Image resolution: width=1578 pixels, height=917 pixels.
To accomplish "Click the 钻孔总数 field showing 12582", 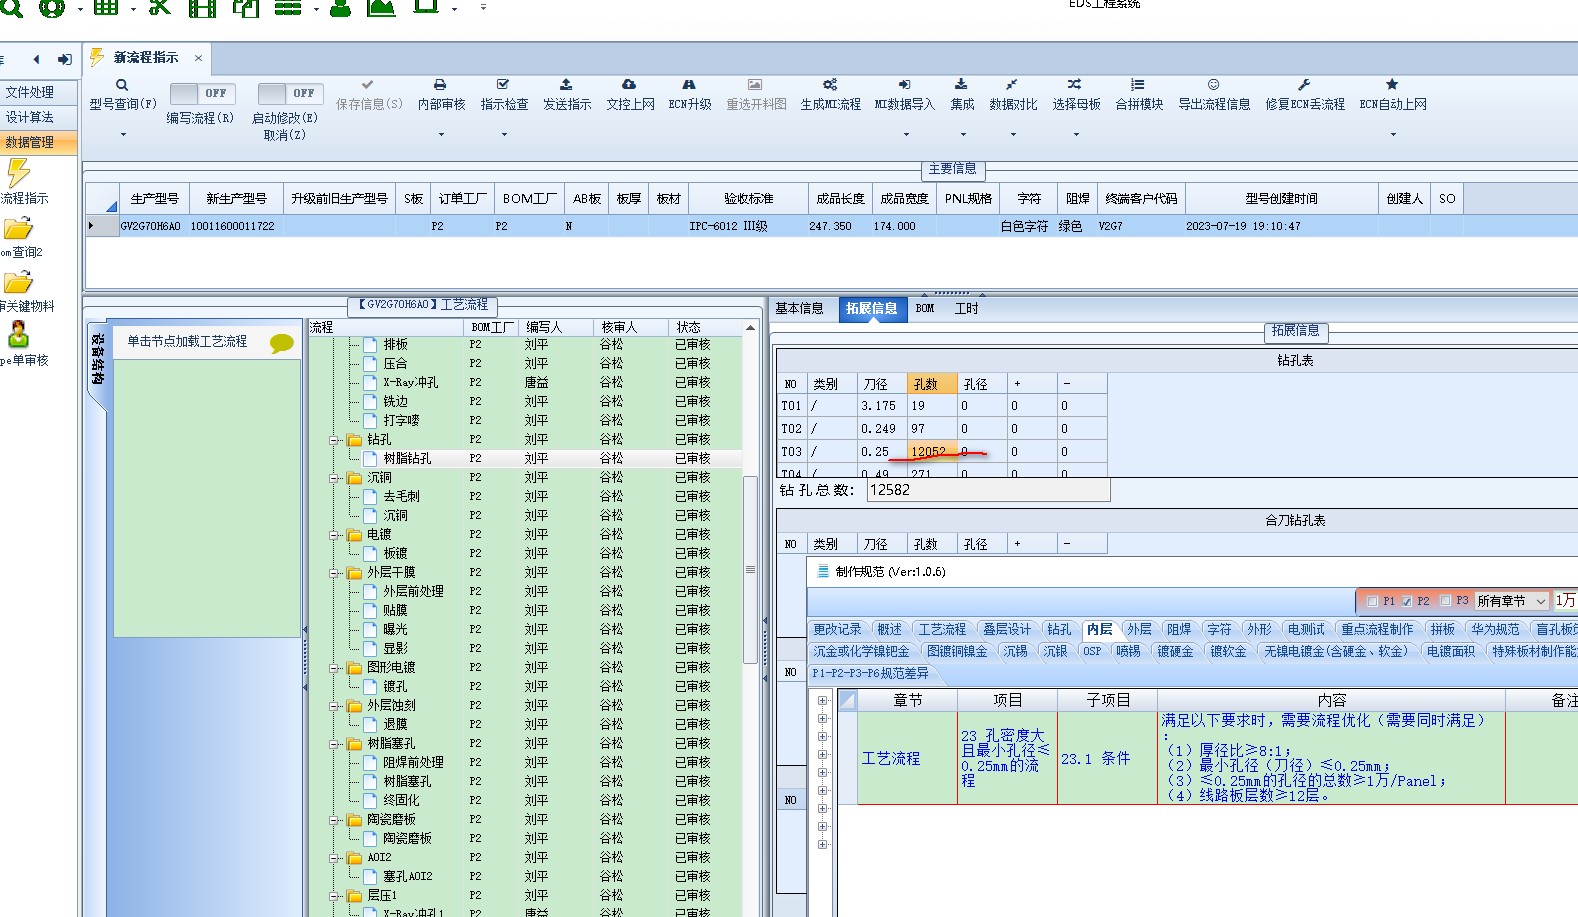I will click(988, 490).
